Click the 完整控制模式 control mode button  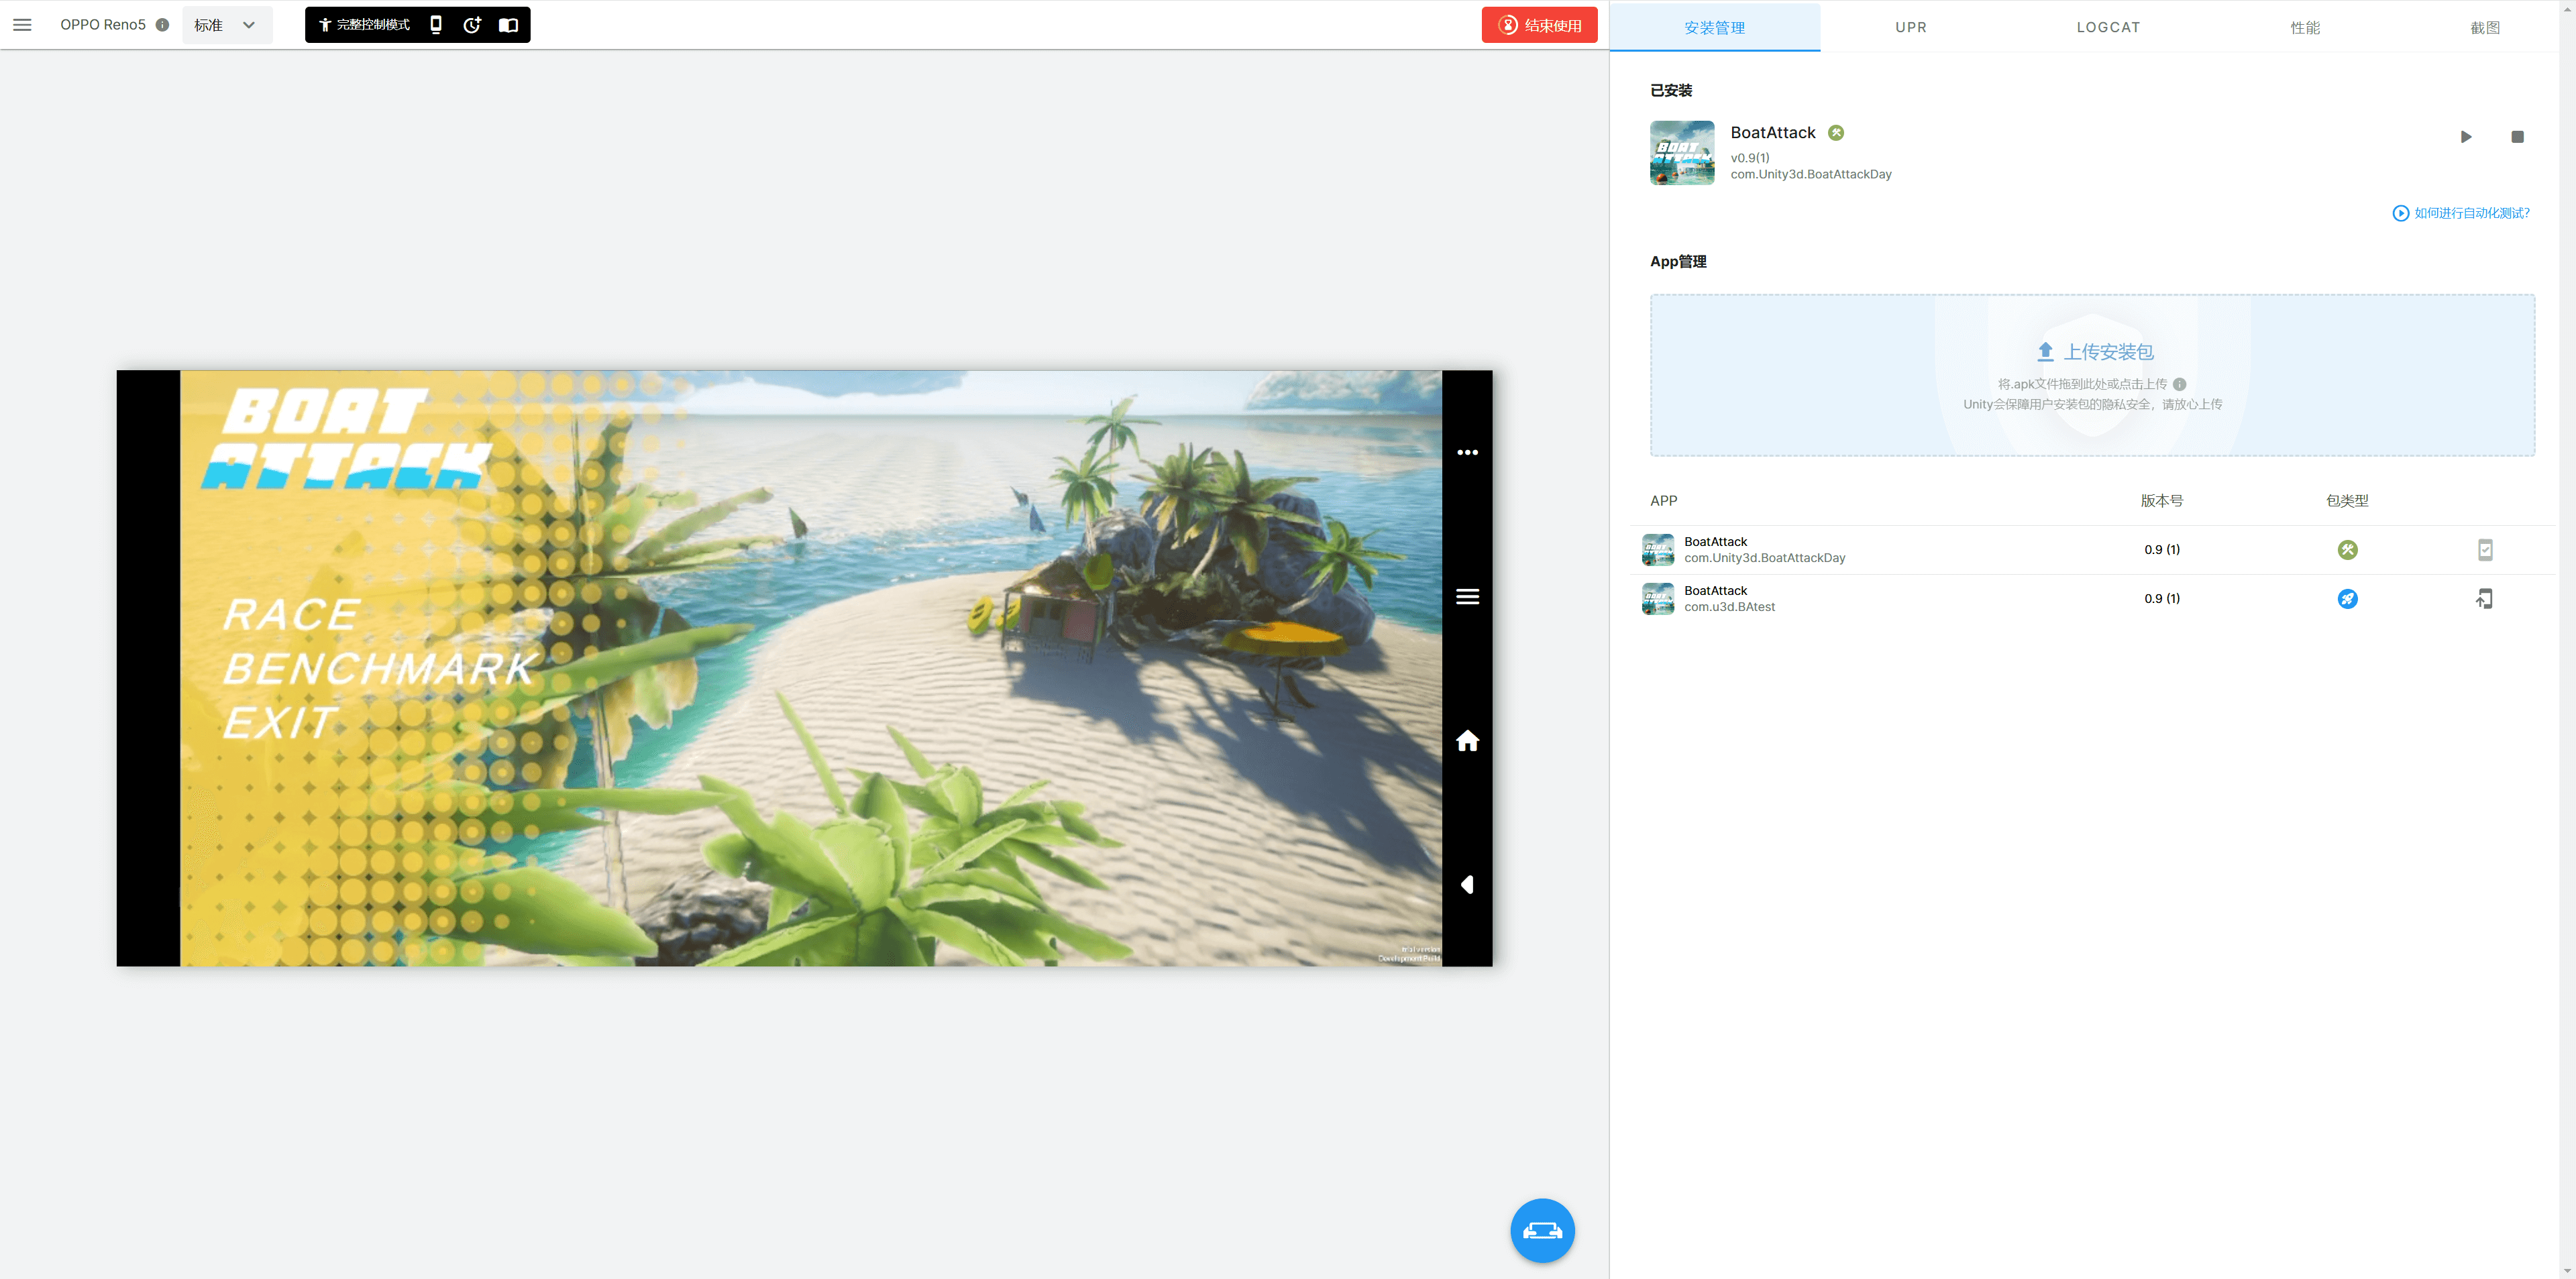(x=365, y=25)
